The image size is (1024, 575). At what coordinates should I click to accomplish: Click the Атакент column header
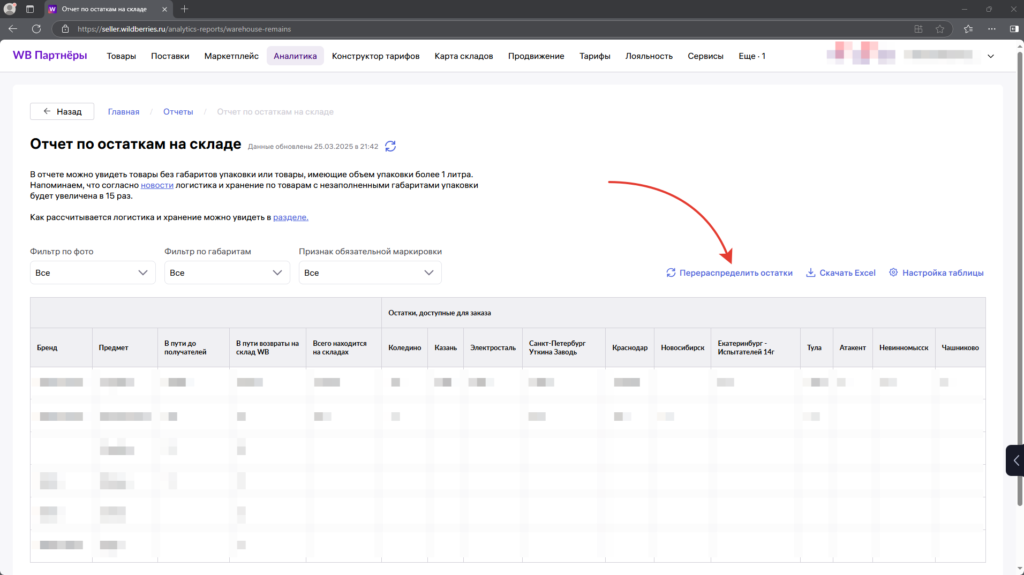pyautogui.click(x=852, y=348)
